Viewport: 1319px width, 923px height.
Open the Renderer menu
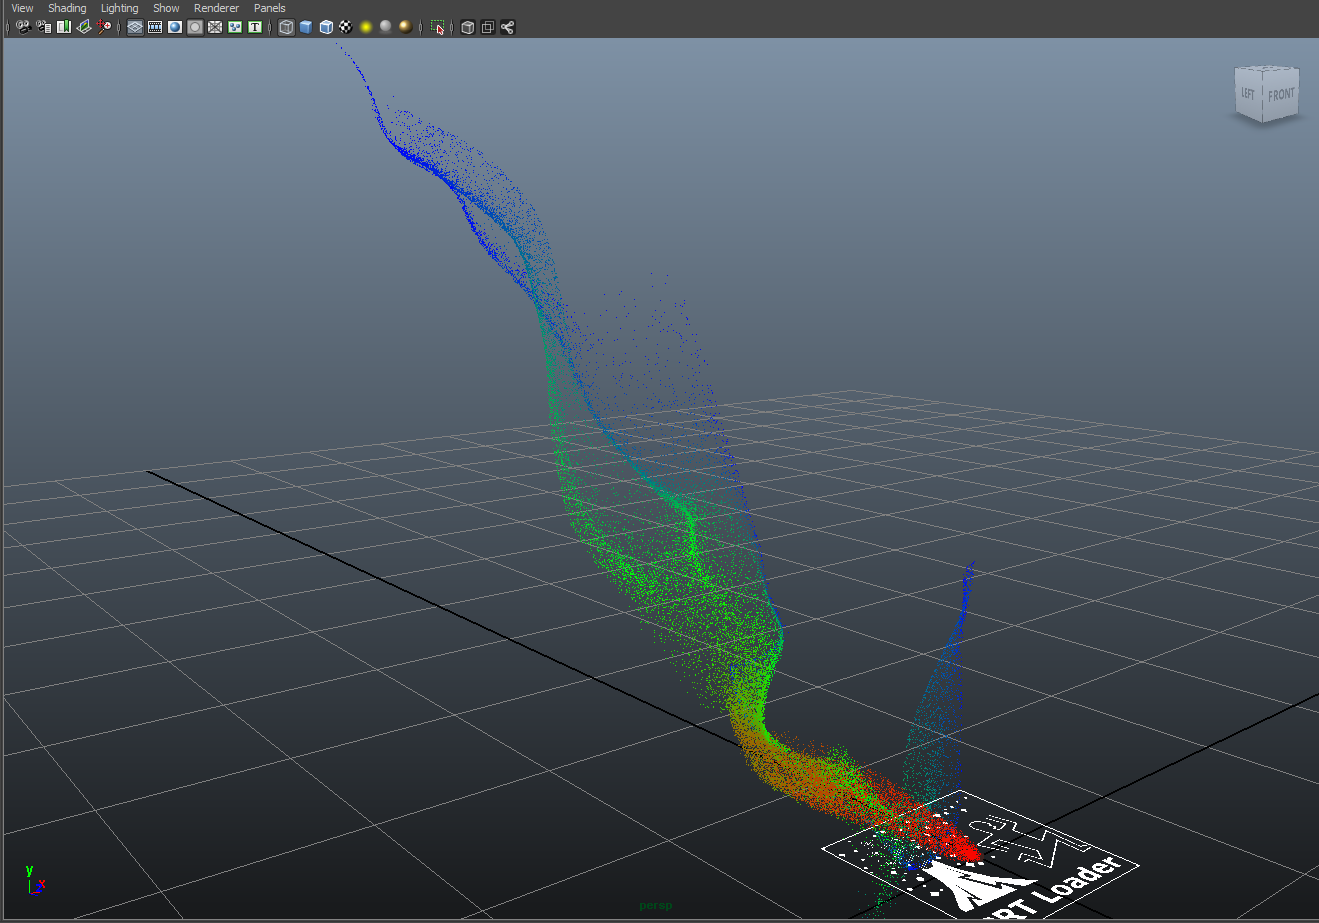[x=216, y=8]
